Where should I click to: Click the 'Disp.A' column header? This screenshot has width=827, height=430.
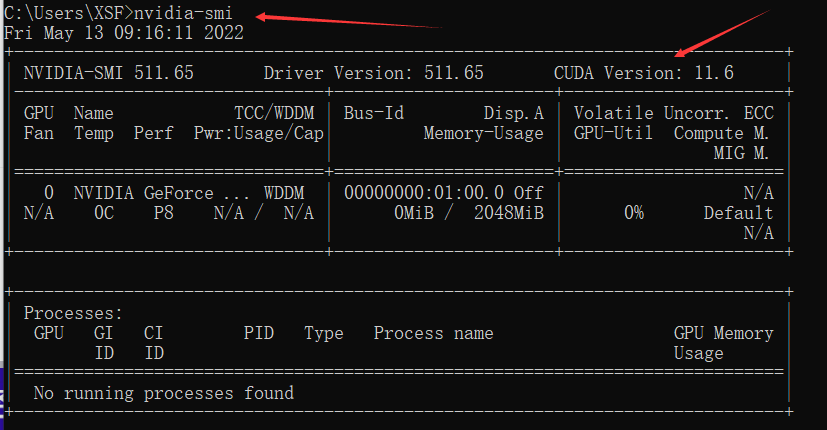(514, 113)
